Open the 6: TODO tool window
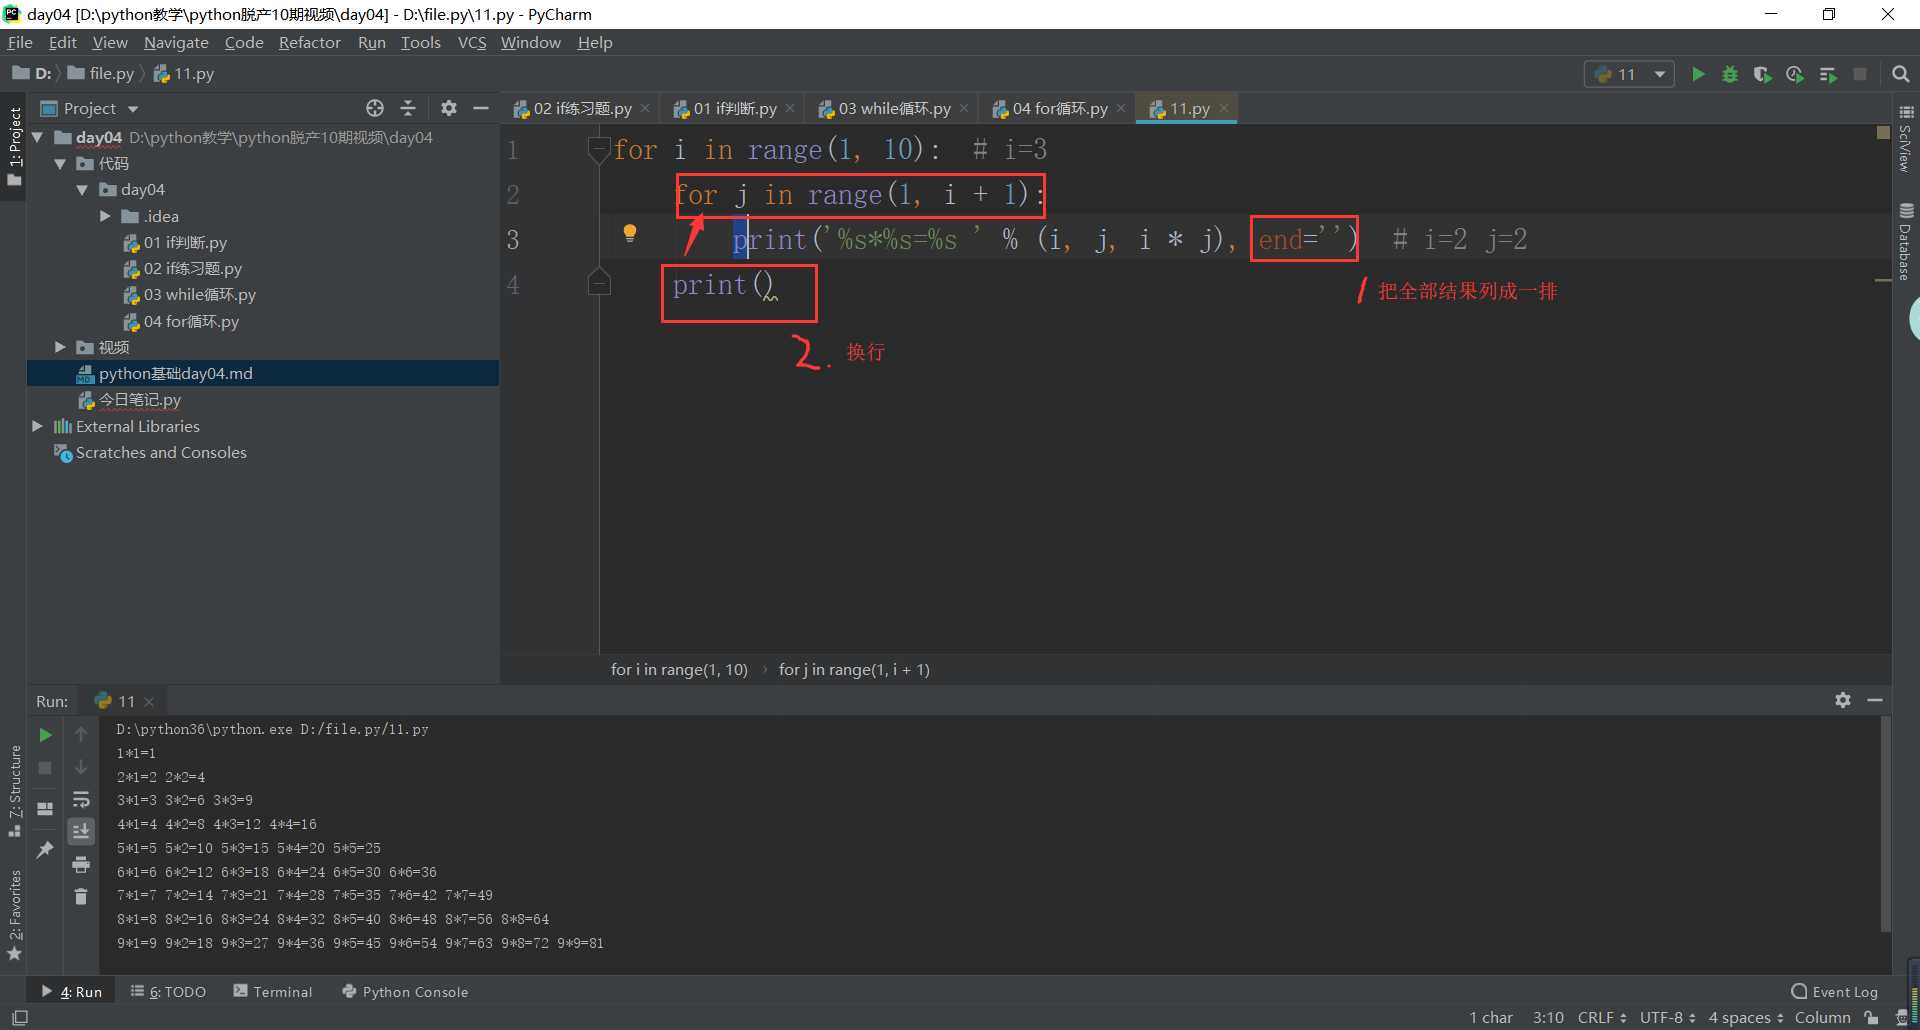This screenshot has width=1920, height=1030. [x=168, y=991]
